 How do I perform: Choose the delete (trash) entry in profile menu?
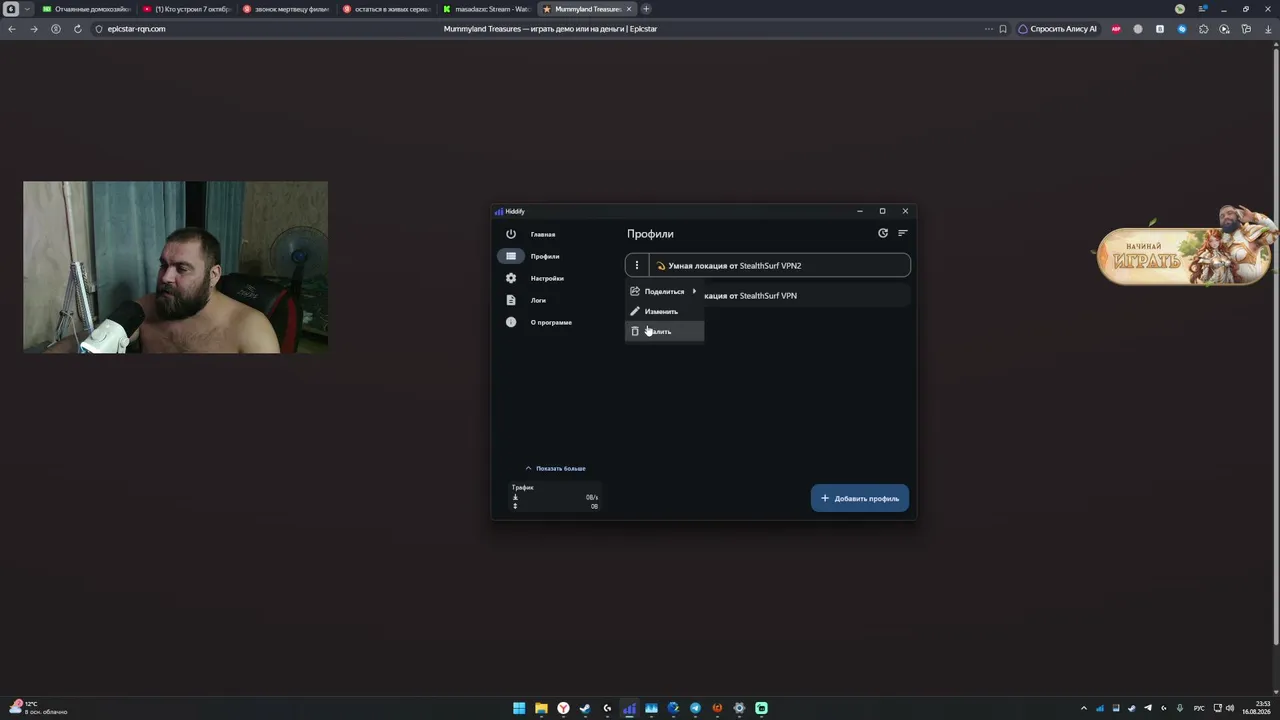pos(664,331)
